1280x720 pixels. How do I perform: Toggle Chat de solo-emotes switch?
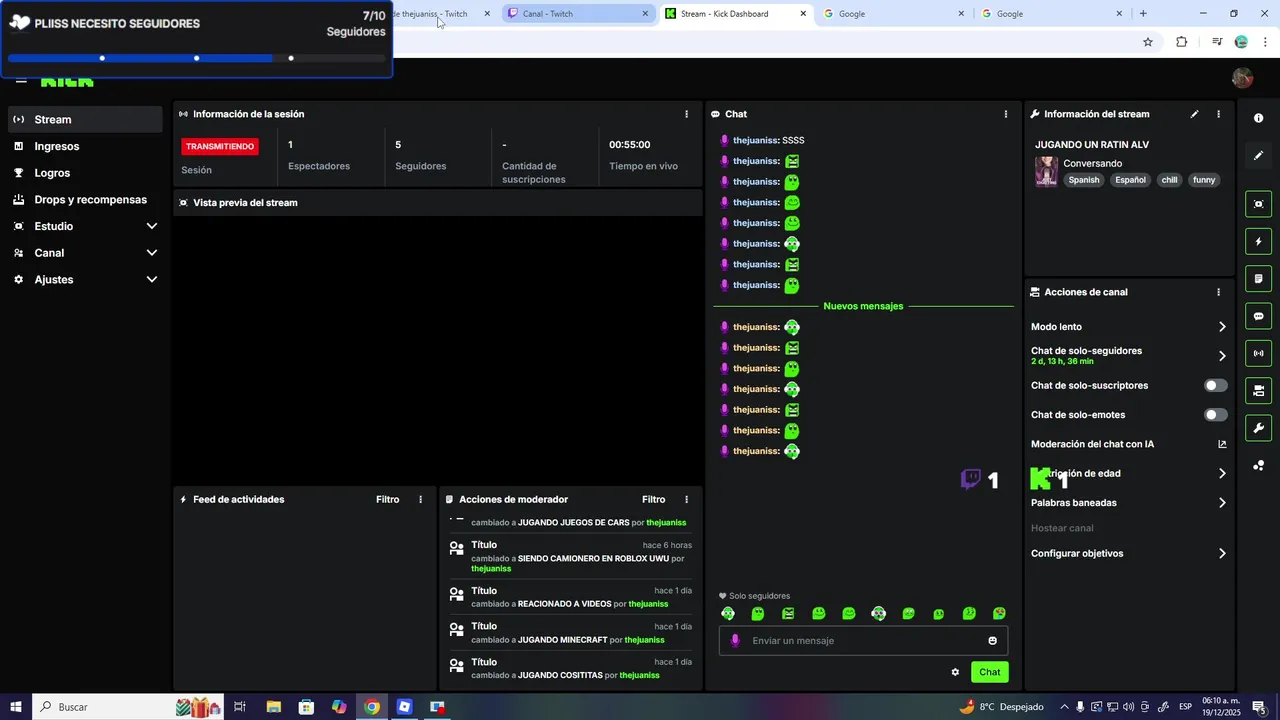(x=1216, y=415)
